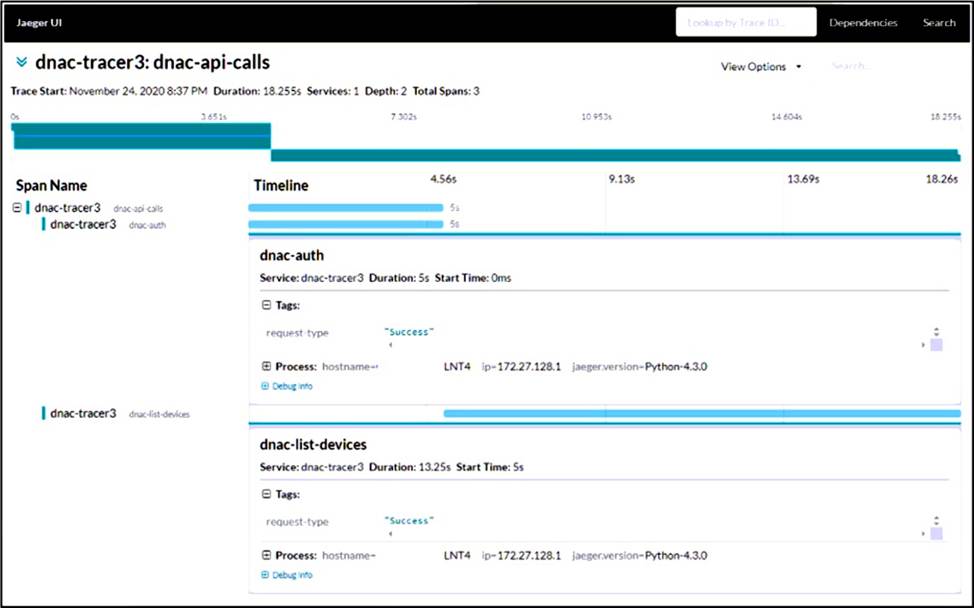The height and width of the screenshot is (608, 974).
Task: Expand Process section under dnac-auth
Action: click(x=267, y=367)
